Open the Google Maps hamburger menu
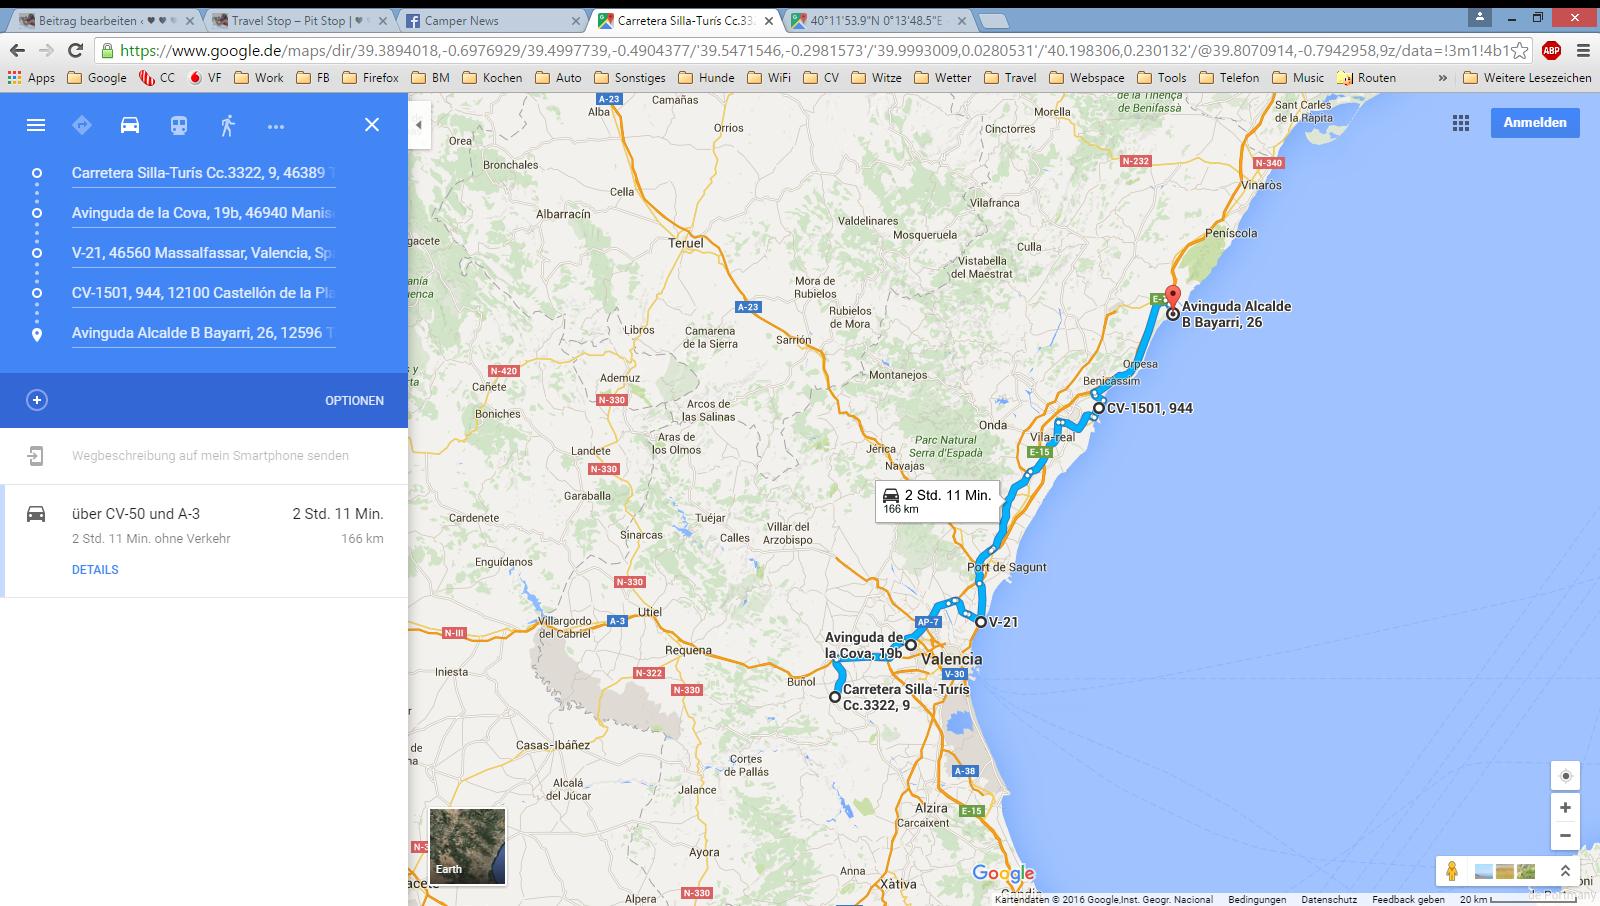 click(36, 125)
